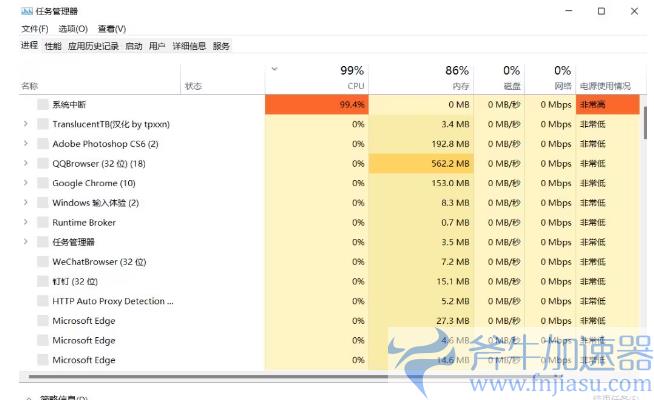Click the Adobe Photoshop CS6 process icon
Viewport: 654px width, 400px height.
tap(43, 144)
